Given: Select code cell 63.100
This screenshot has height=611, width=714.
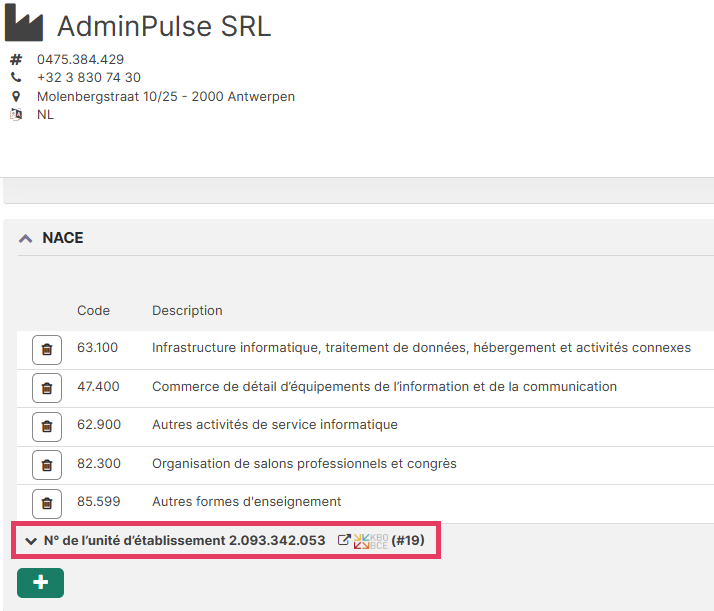Looking at the screenshot, I should tap(97, 347).
